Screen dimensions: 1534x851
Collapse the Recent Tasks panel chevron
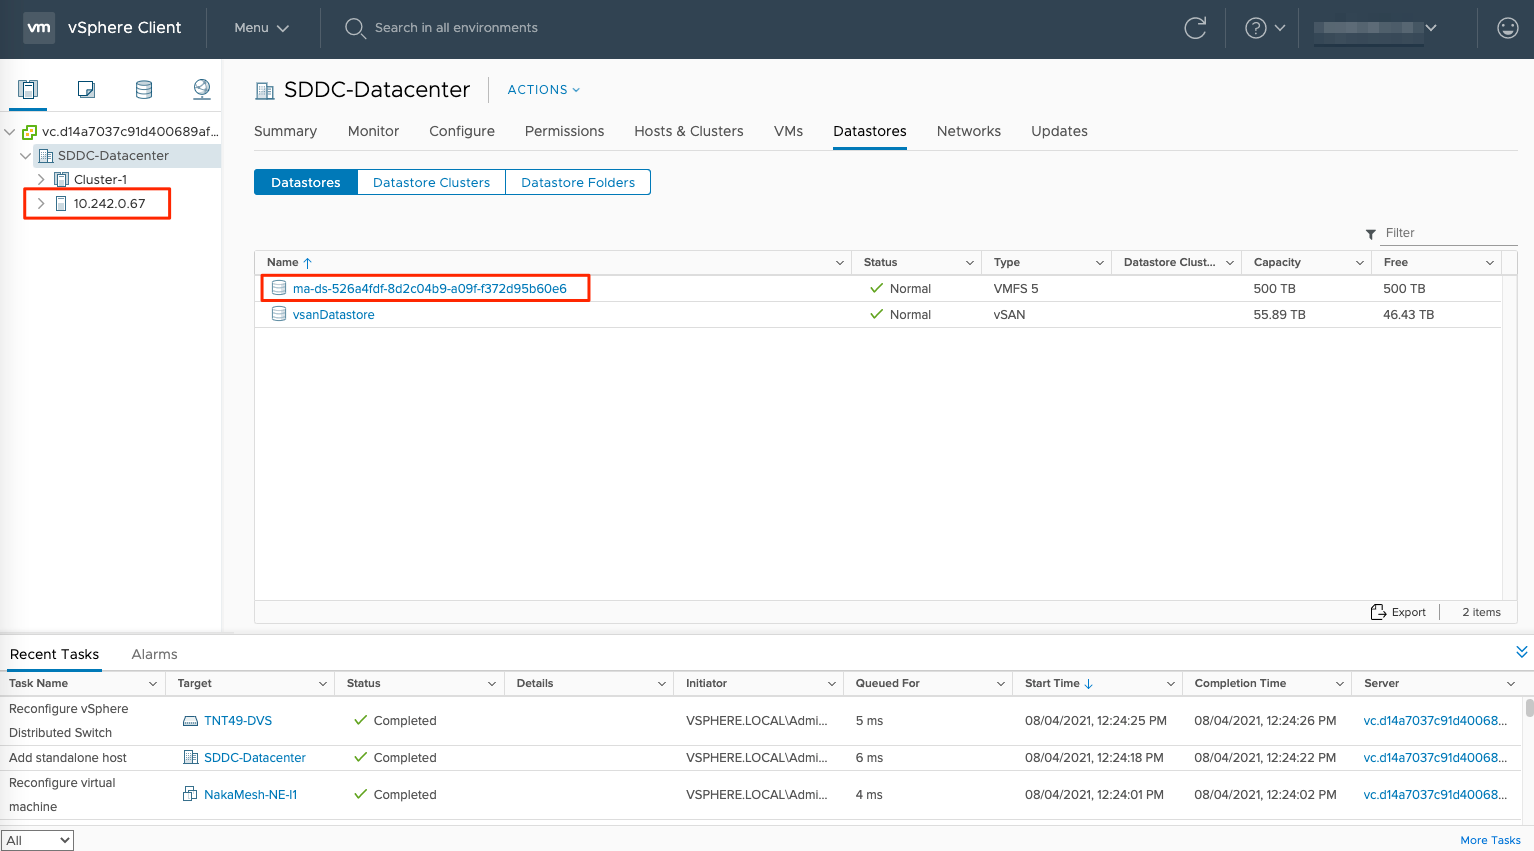(1521, 652)
